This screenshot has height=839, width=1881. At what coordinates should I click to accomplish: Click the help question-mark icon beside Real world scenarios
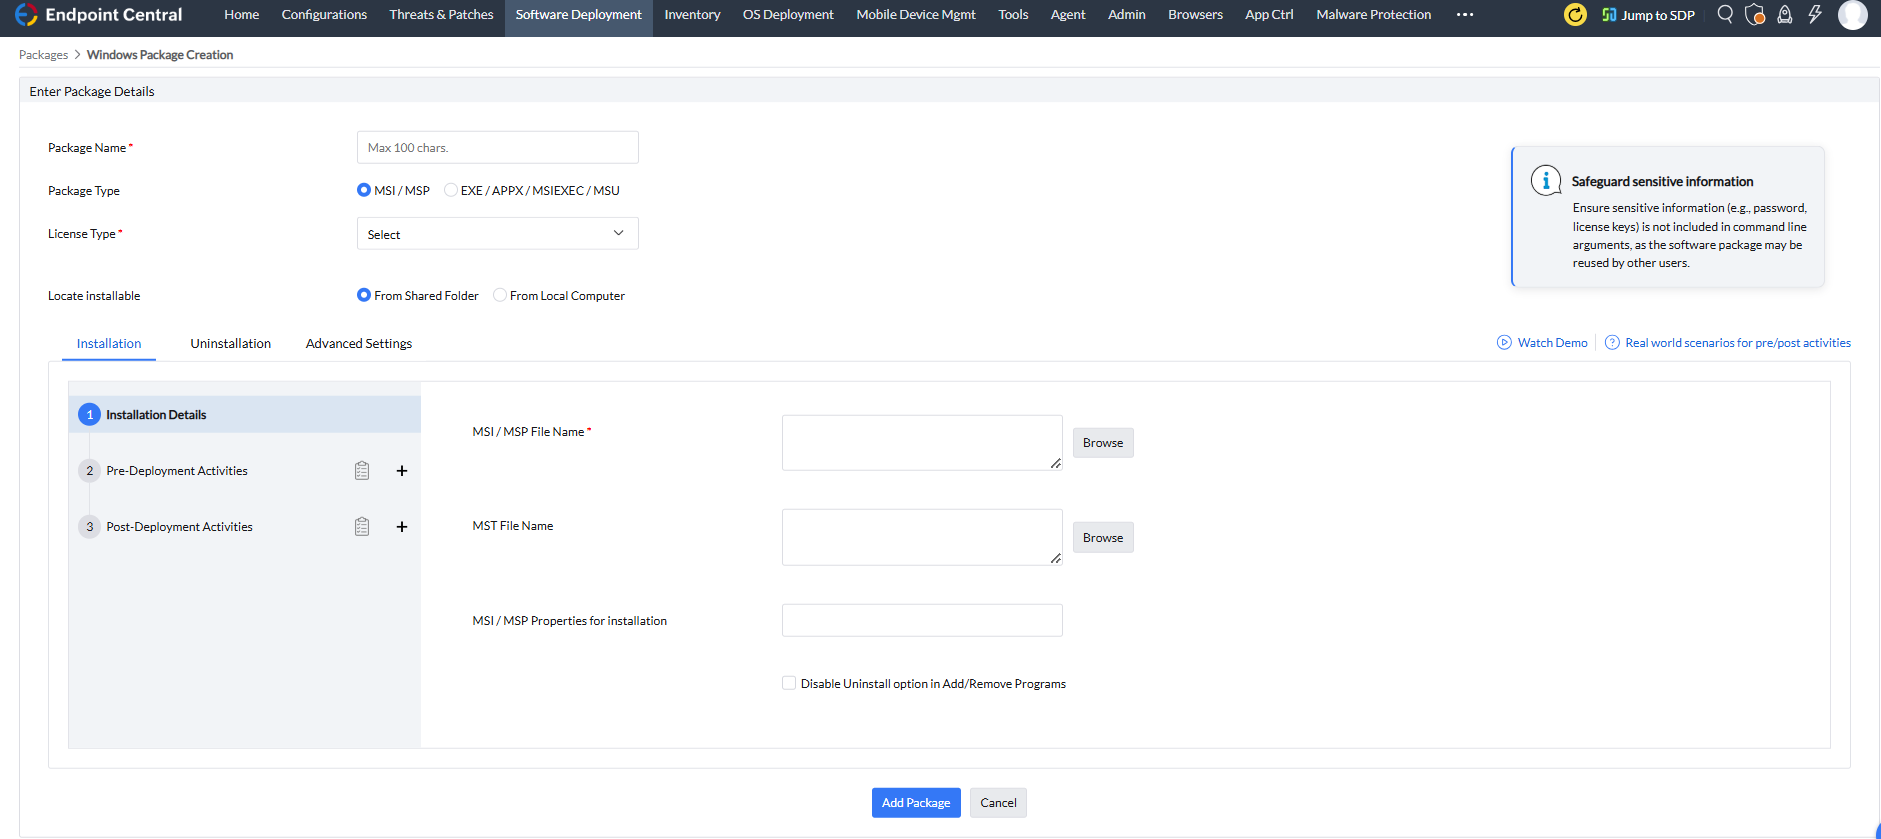[x=1612, y=343]
